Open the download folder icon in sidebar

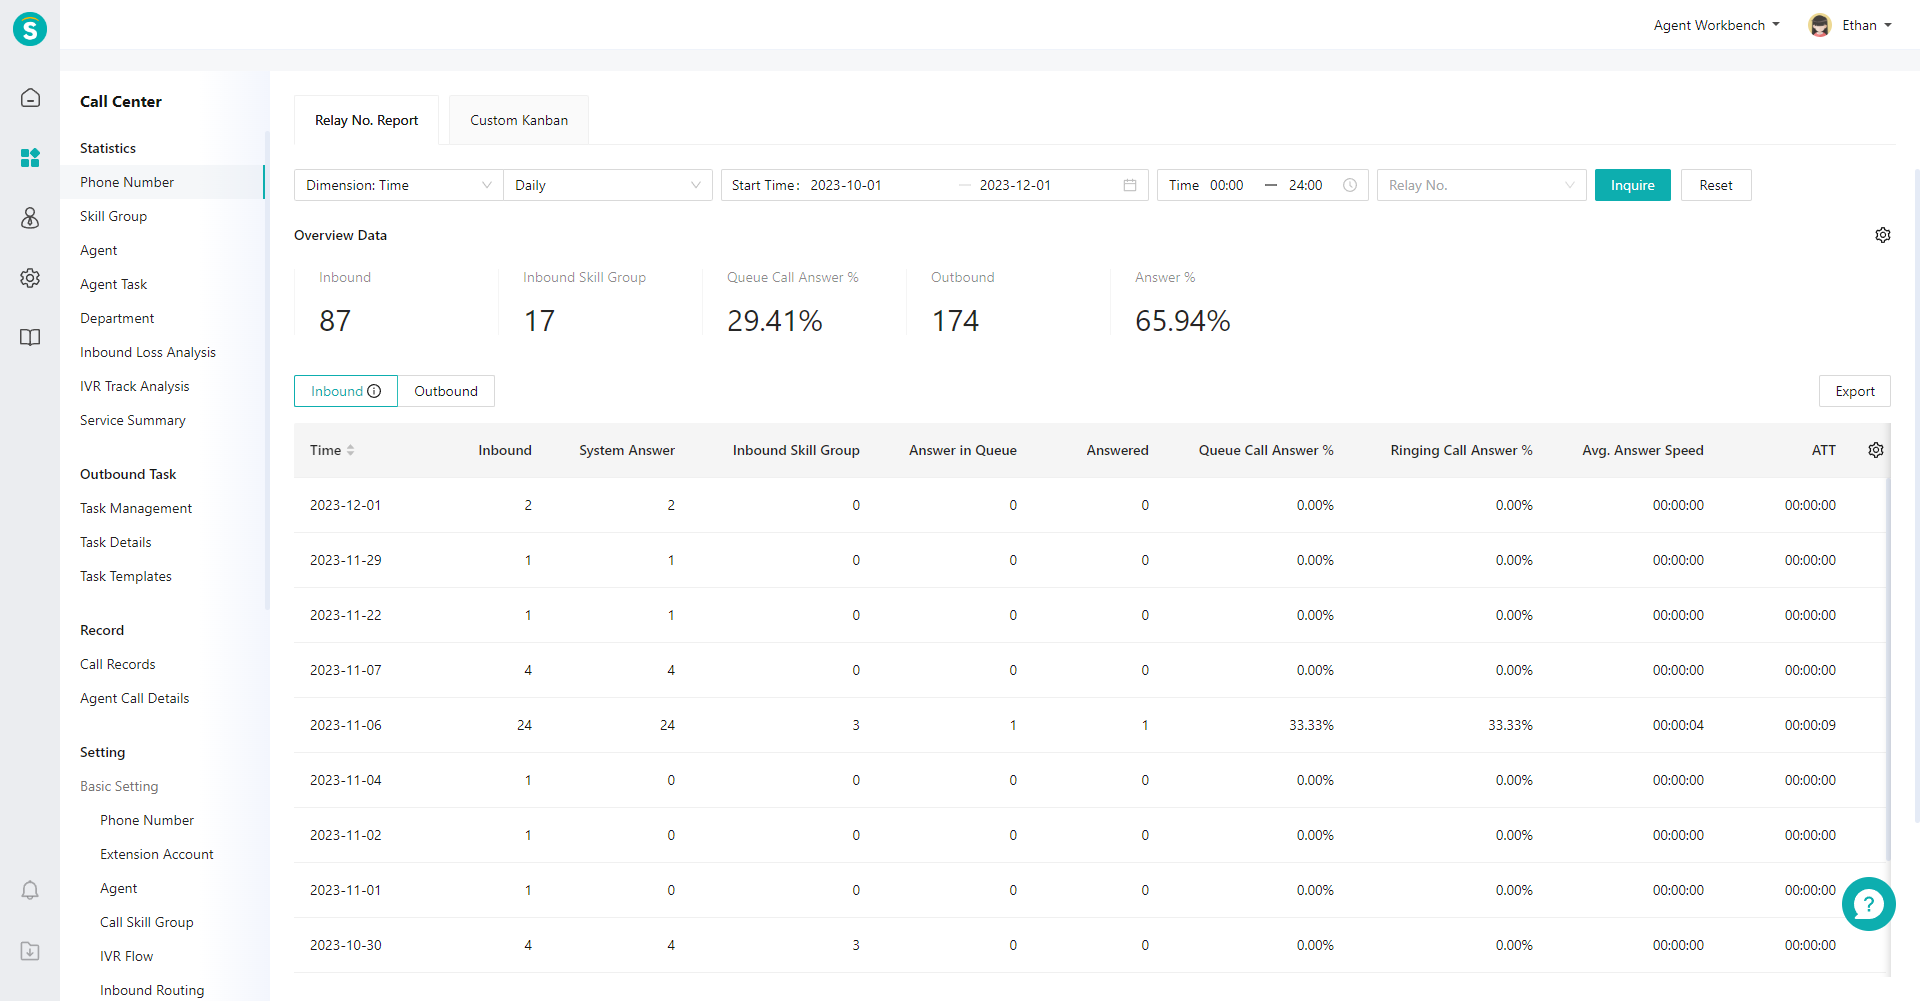pos(30,951)
